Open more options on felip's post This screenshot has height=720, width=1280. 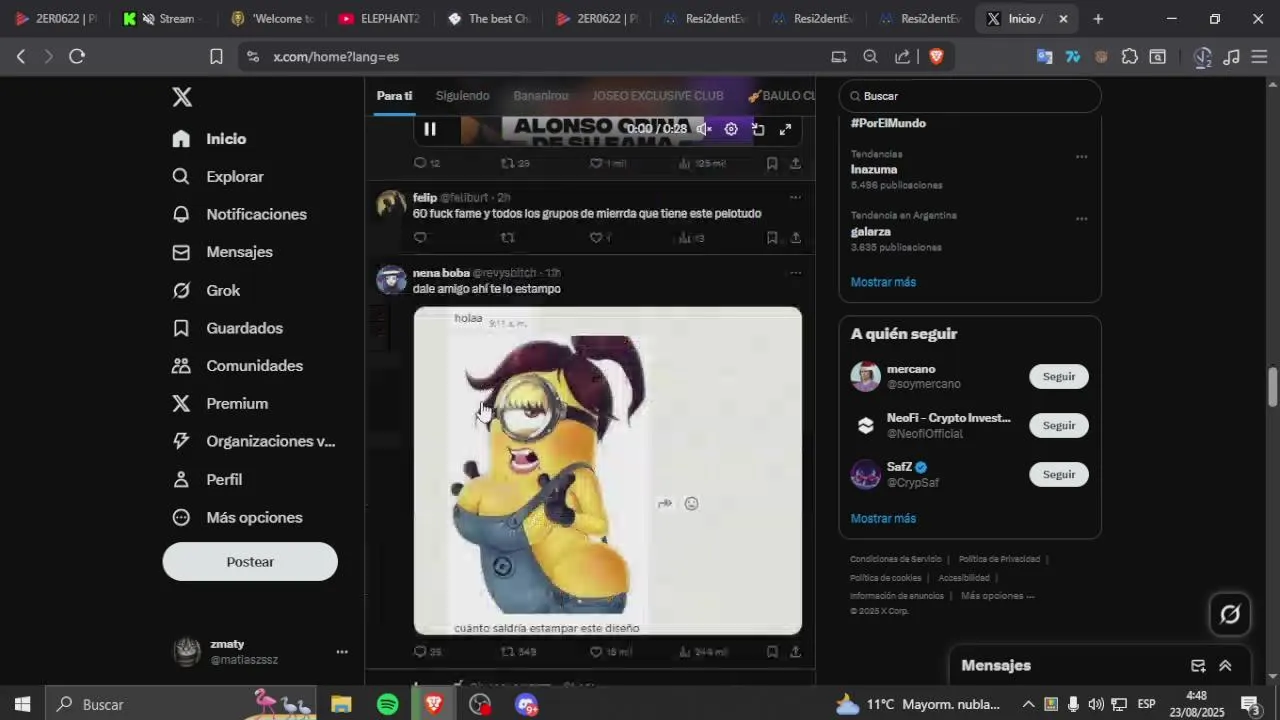pos(795,197)
